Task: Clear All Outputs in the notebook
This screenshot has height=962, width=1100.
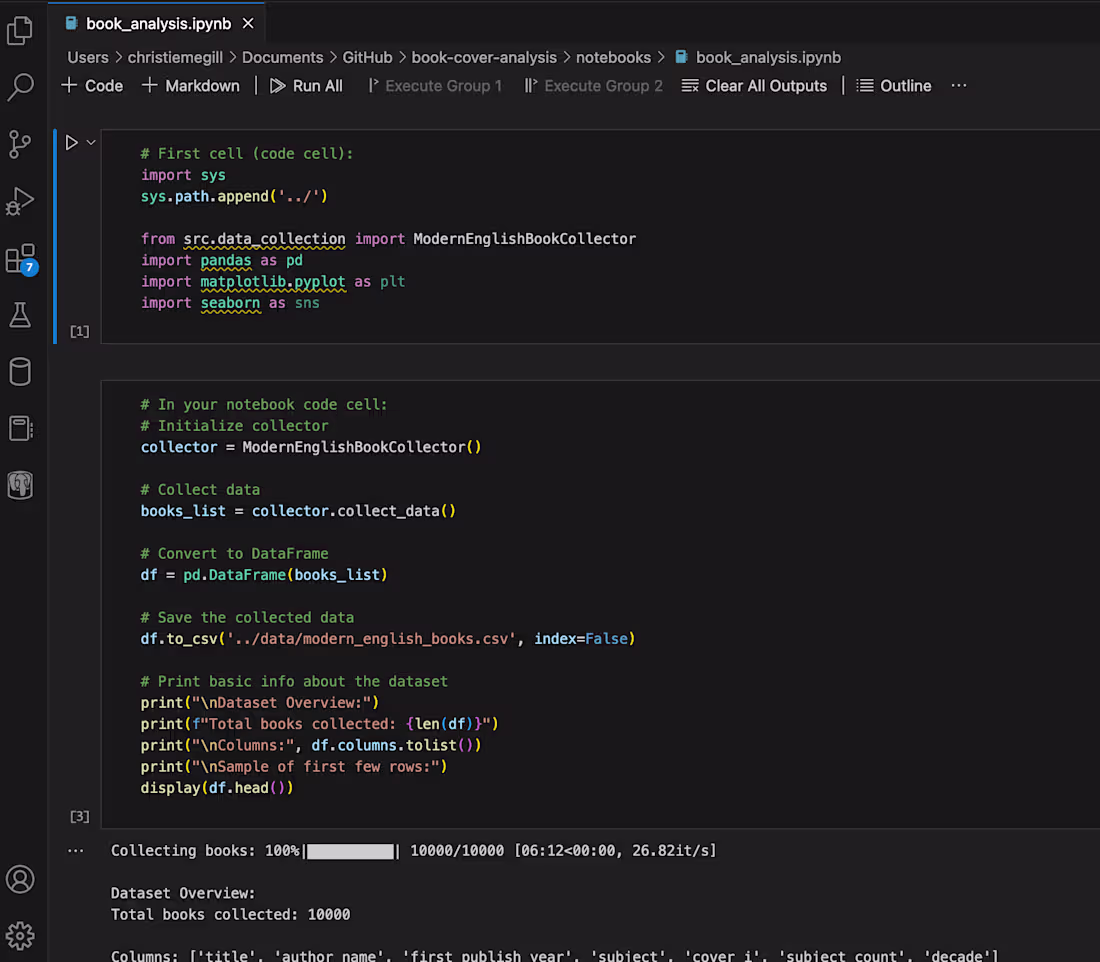Action: (x=754, y=86)
